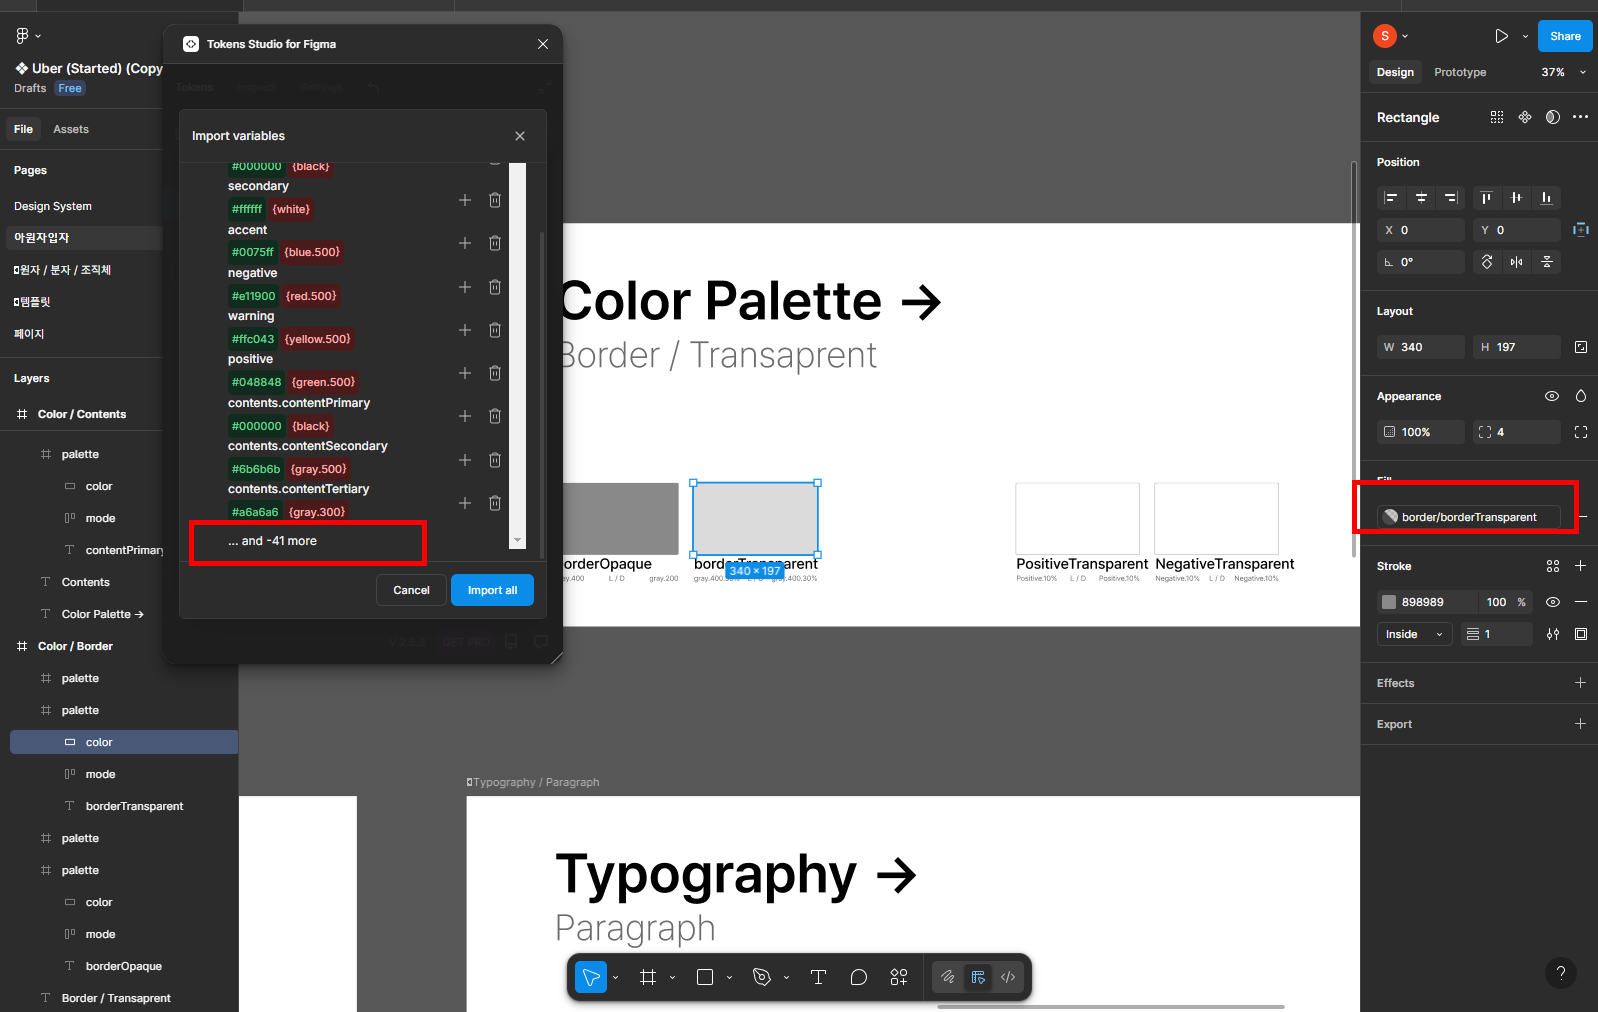Click the width W 340 input field
Image resolution: width=1598 pixels, height=1012 pixels.
1421,347
